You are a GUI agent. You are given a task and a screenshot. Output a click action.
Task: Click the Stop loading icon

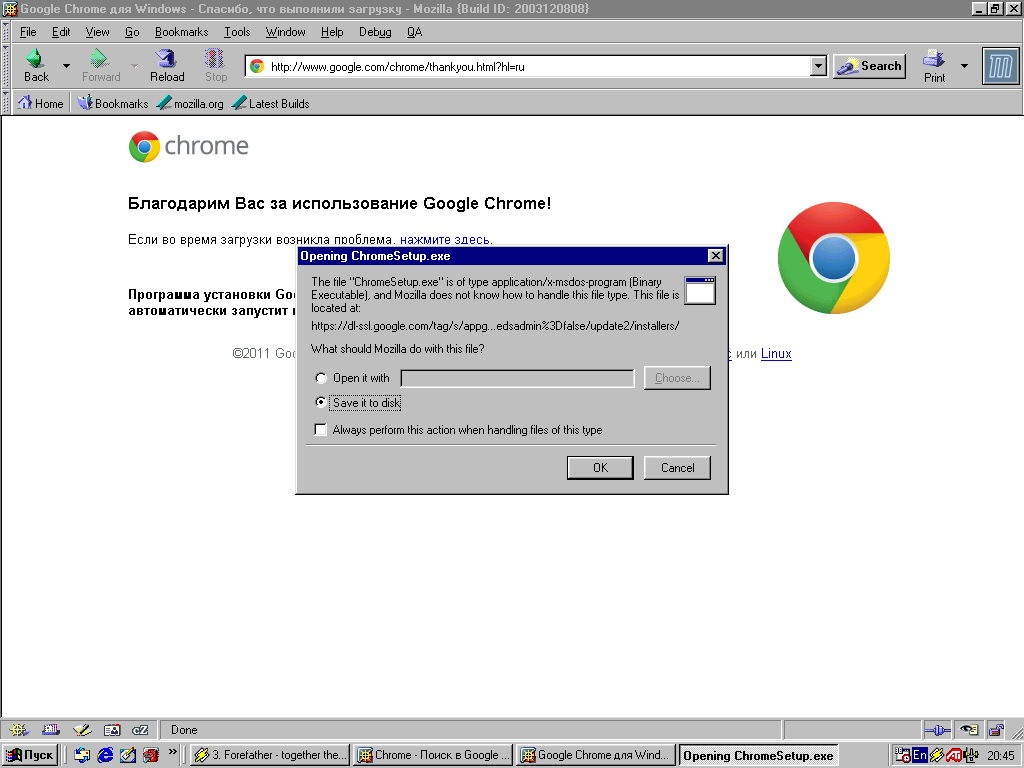click(x=214, y=59)
